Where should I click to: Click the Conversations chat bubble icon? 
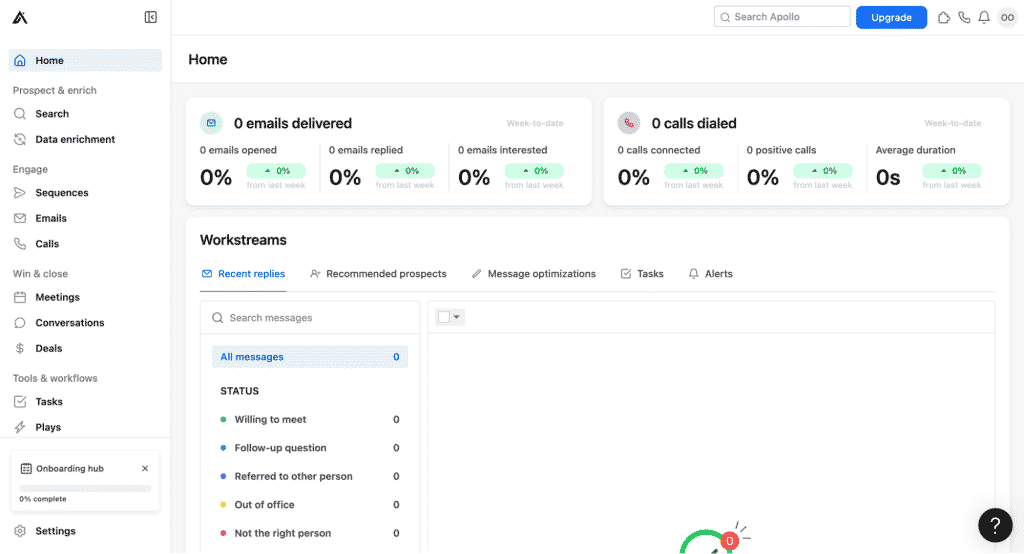point(20,323)
